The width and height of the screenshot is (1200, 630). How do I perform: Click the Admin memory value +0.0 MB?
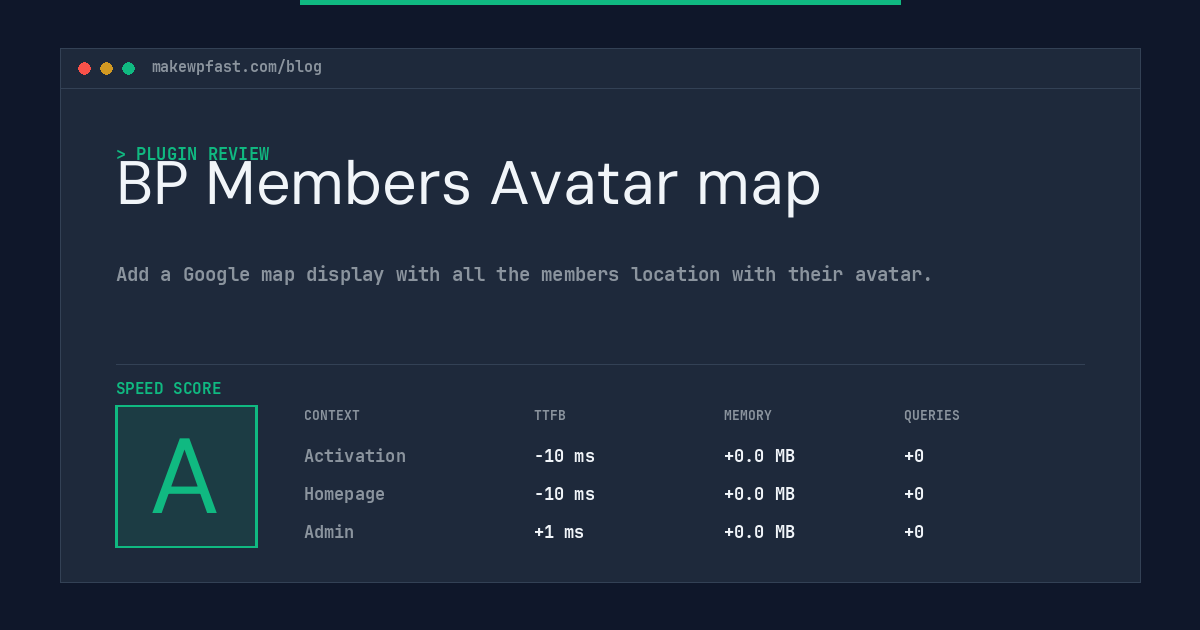(x=759, y=532)
